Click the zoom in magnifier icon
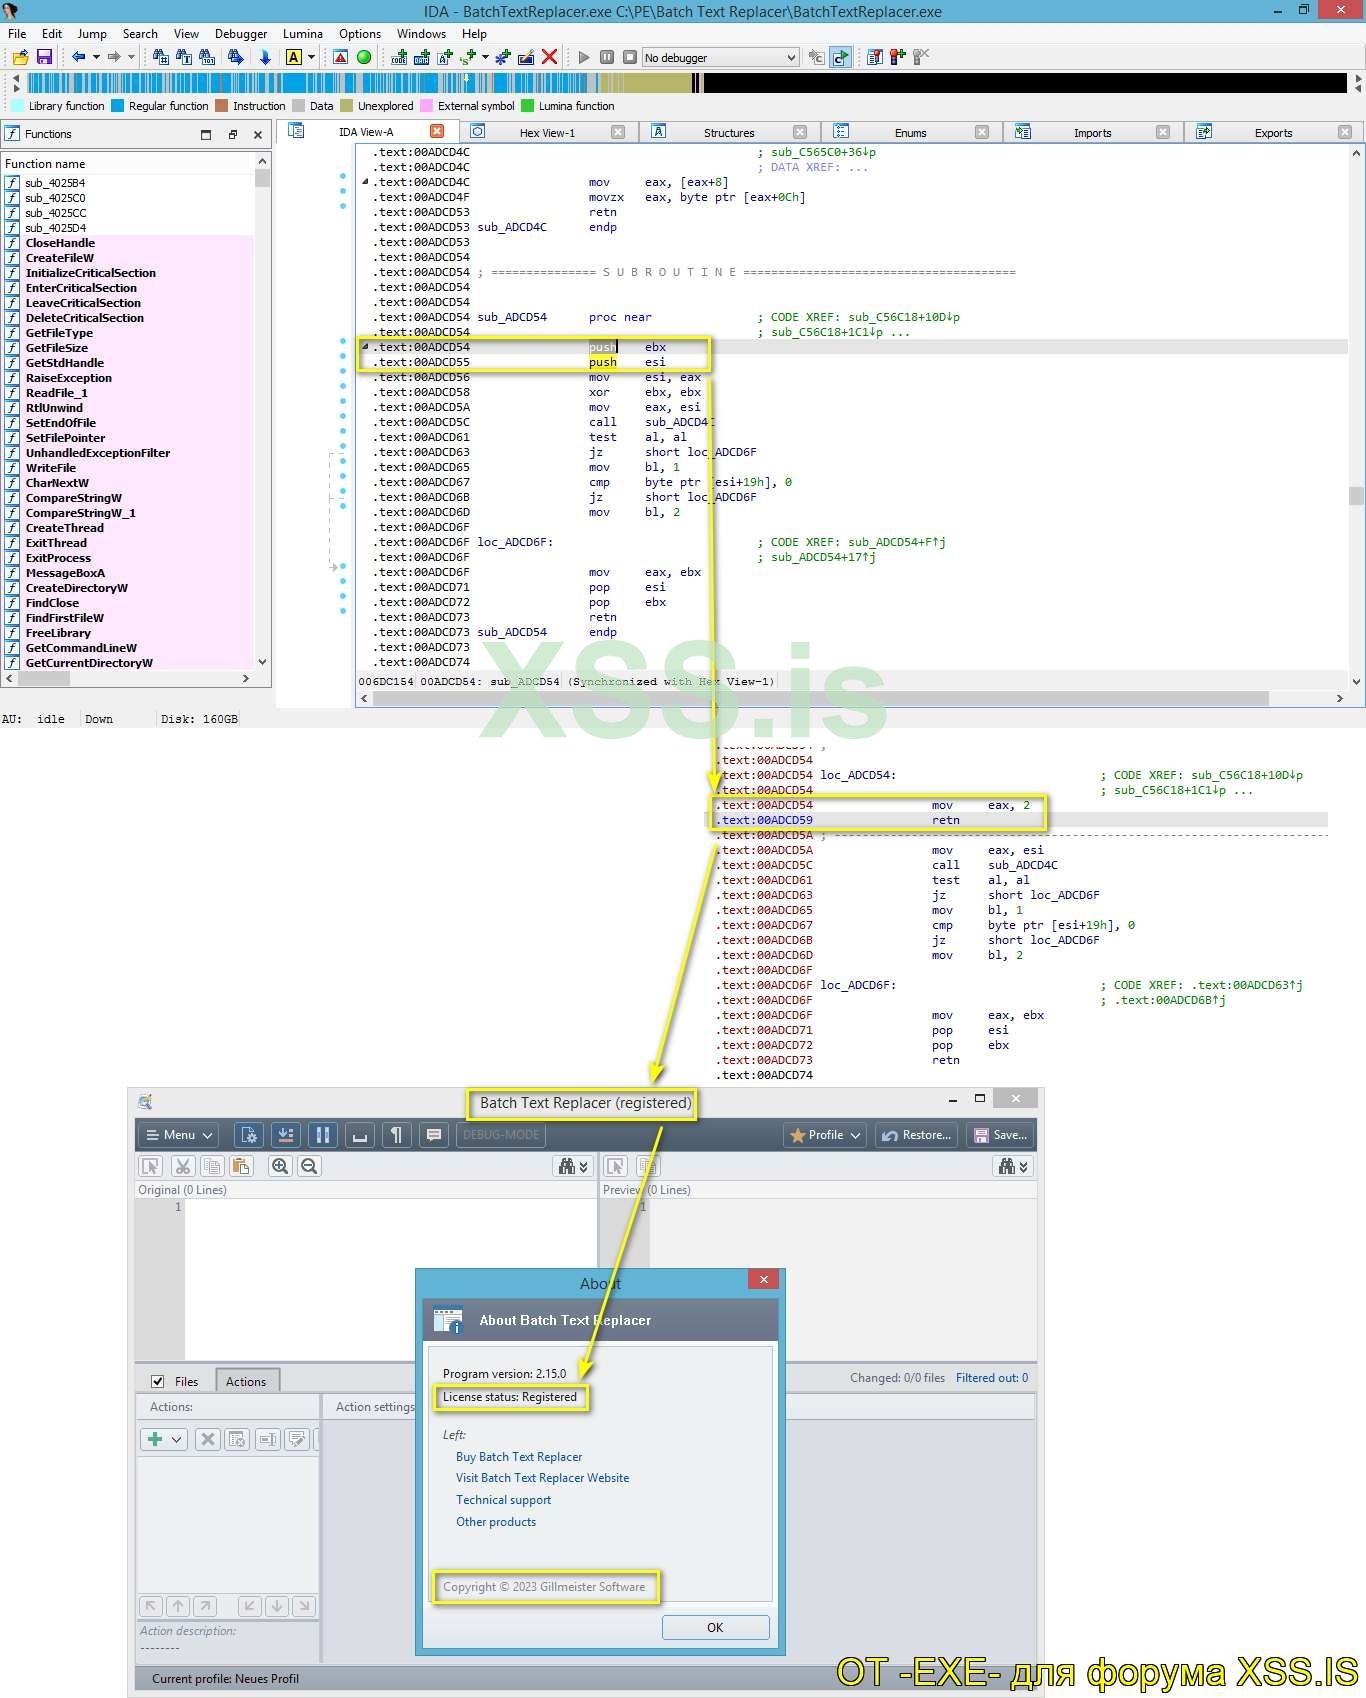 pos(280,1166)
